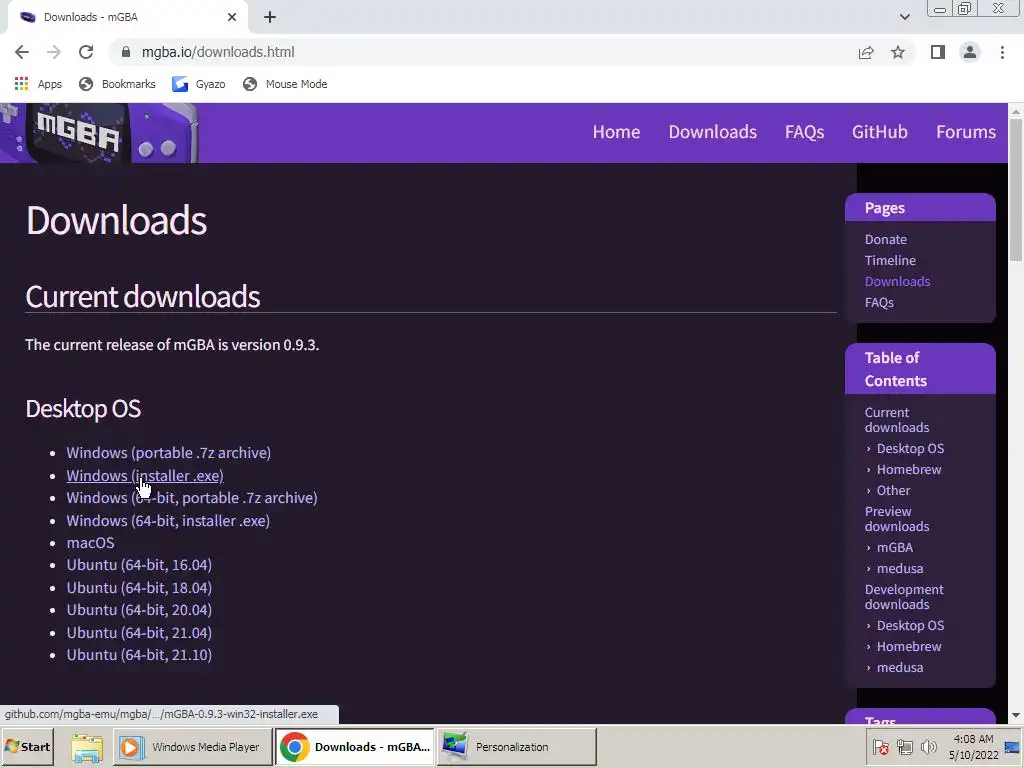Image resolution: width=1024 pixels, height=768 pixels.
Task: Select the Downloads - mGBA browser tab
Action: tap(127, 18)
